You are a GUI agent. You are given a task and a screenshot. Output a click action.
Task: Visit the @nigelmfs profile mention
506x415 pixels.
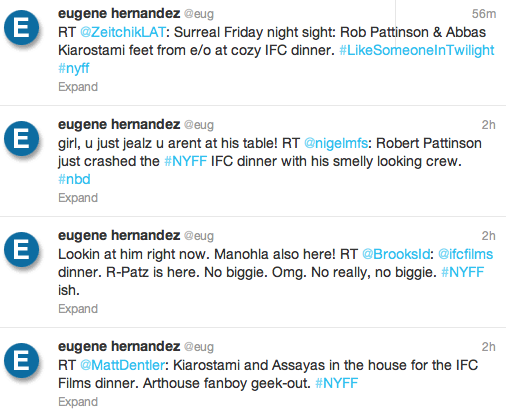[336, 143]
